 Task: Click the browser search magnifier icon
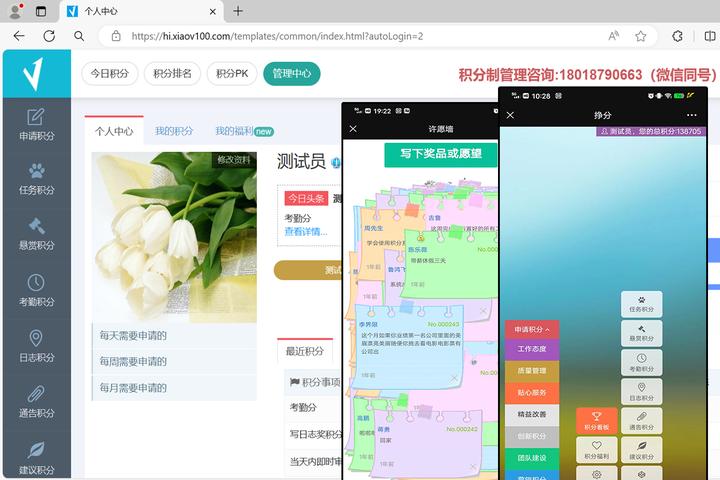tap(79, 36)
